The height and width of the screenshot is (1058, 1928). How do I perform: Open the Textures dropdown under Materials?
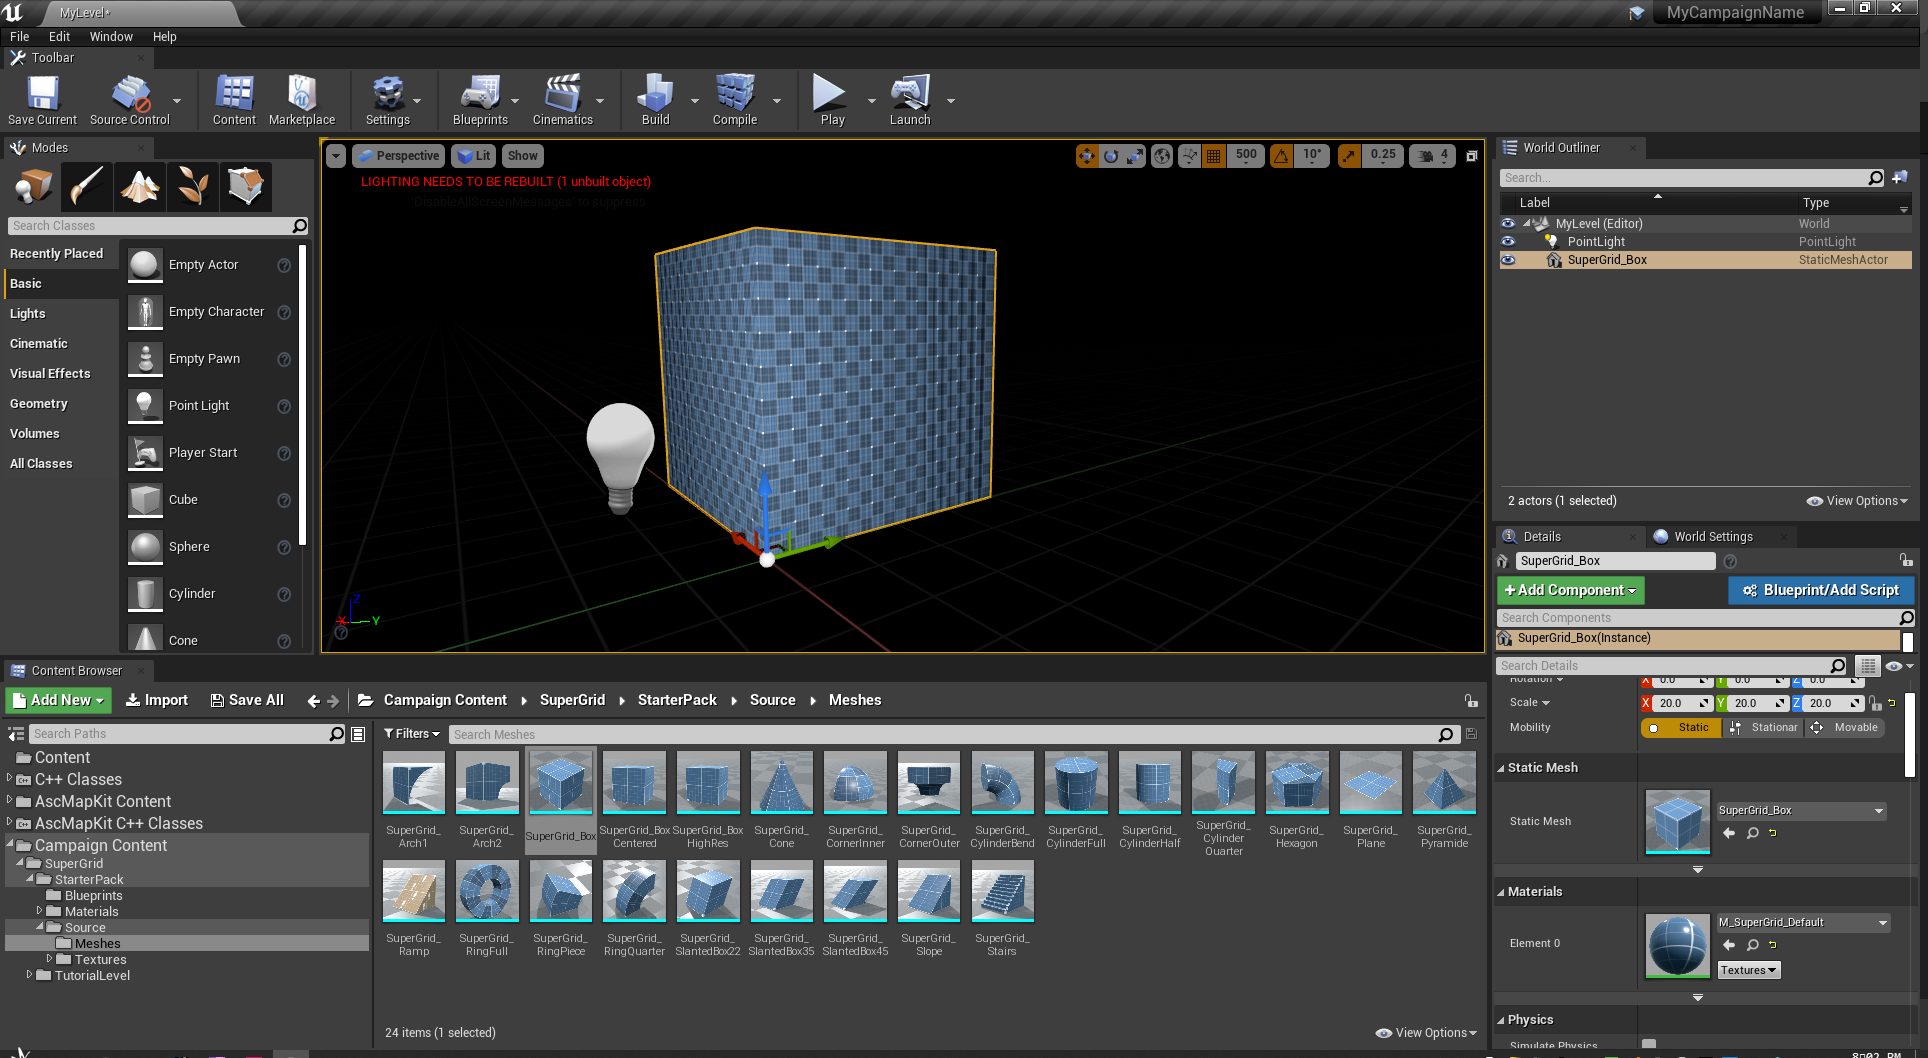(x=1748, y=971)
